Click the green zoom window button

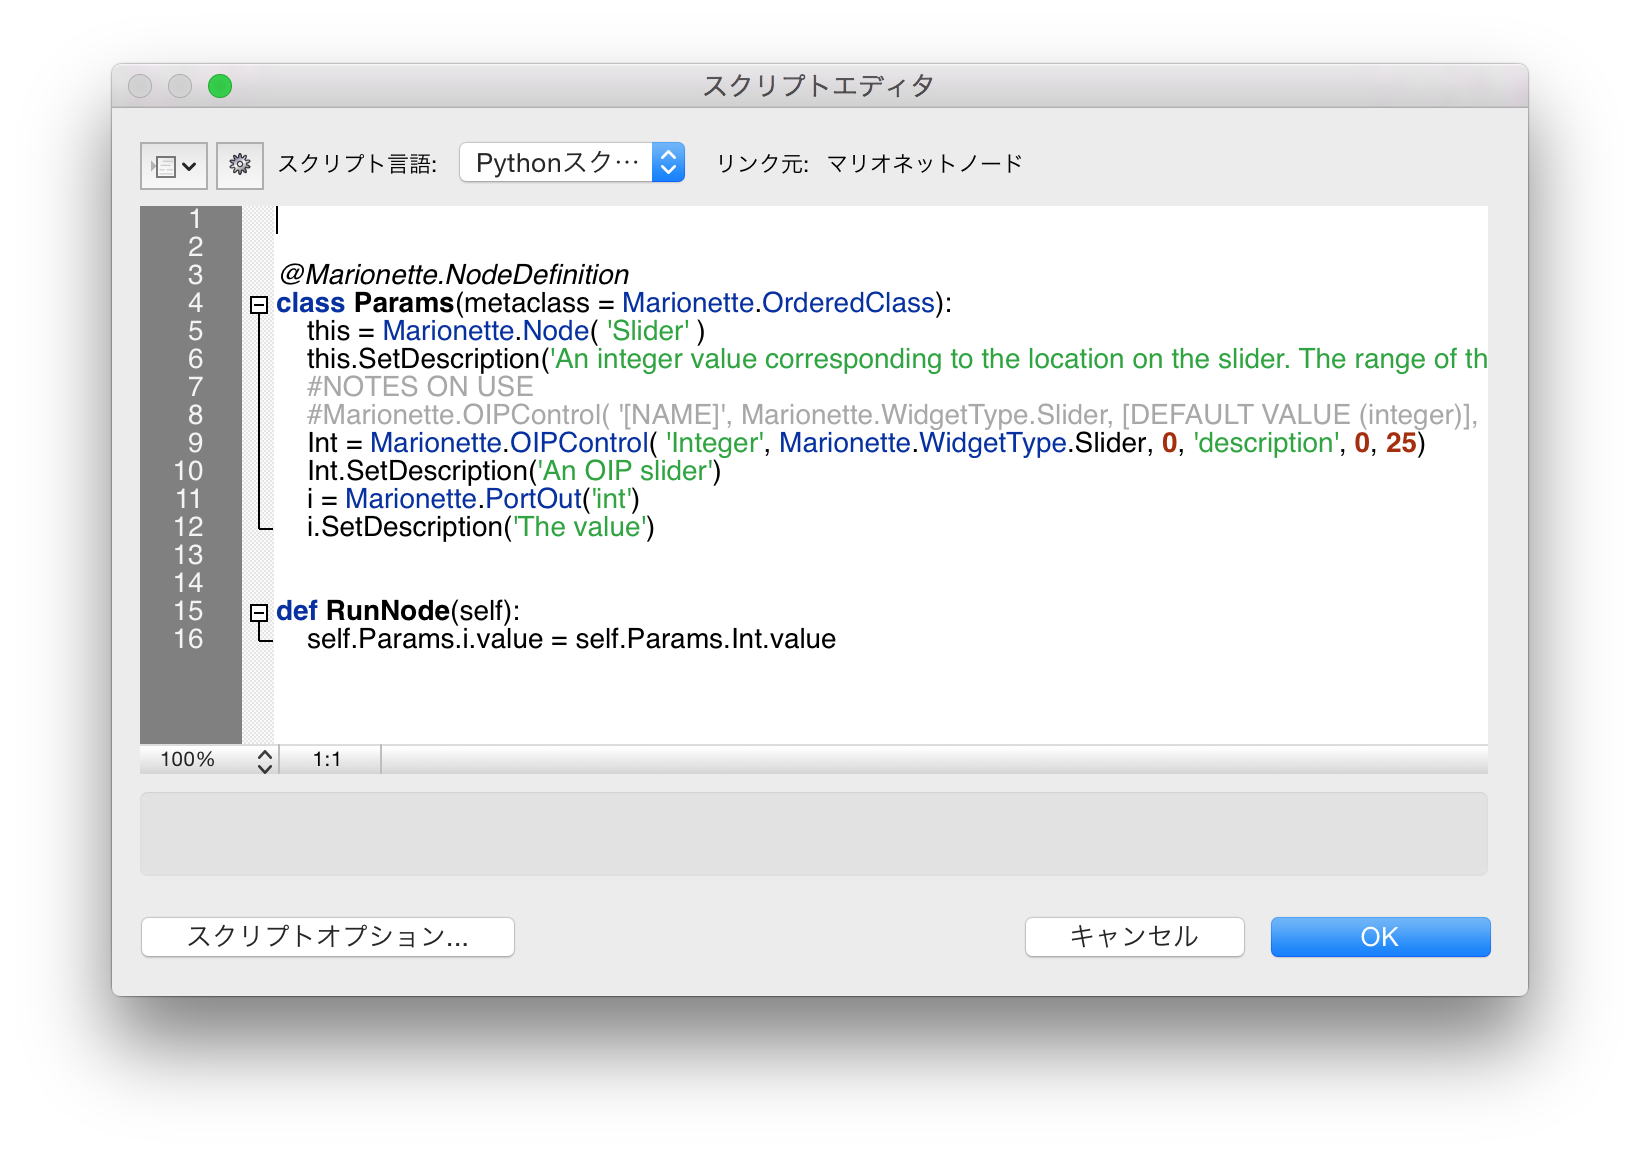pyautogui.click(x=220, y=86)
